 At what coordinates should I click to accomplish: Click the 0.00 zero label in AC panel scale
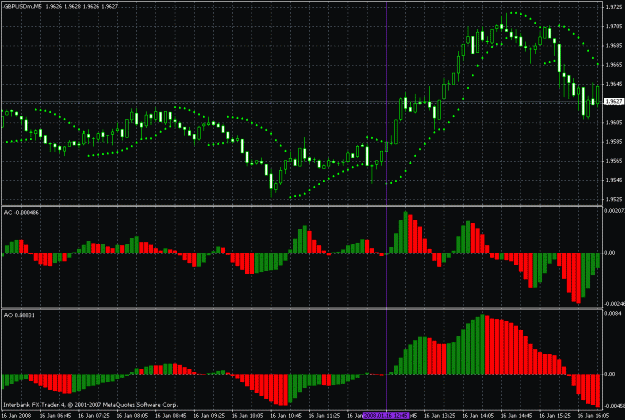coord(611,253)
